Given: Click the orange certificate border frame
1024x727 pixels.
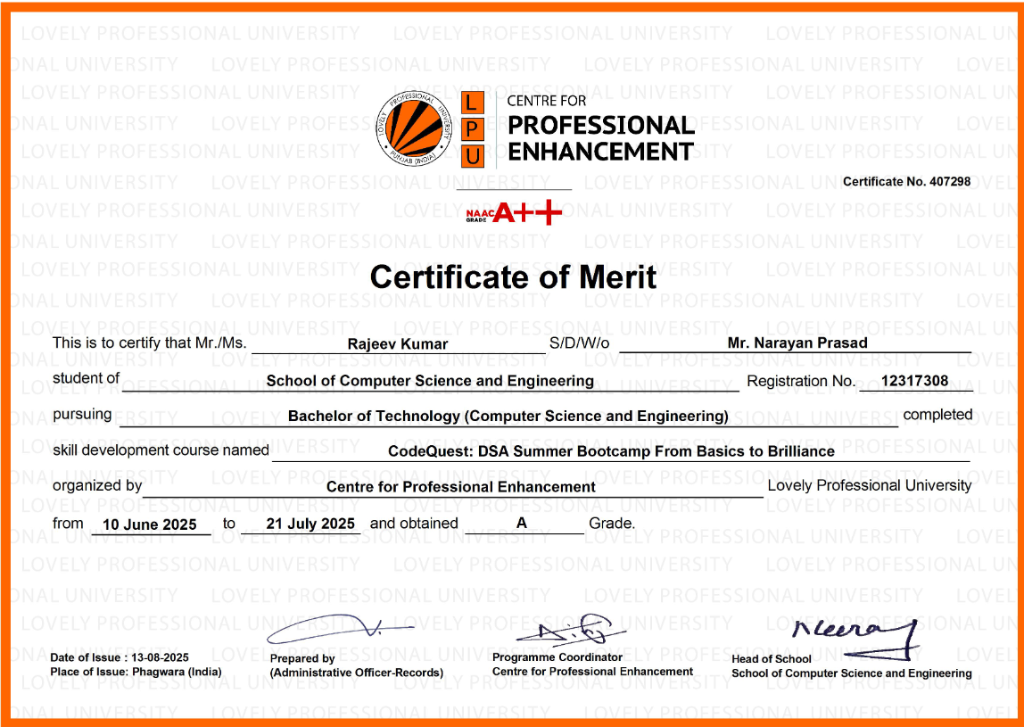Looking at the screenshot, I should point(512,6).
